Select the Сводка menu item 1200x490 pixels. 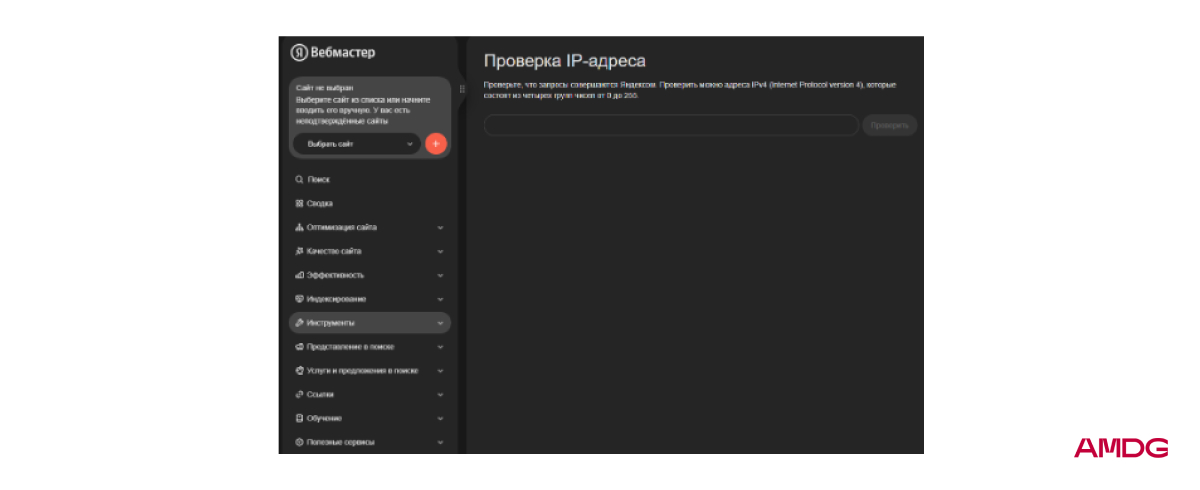pyautogui.click(x=320, y=204)
